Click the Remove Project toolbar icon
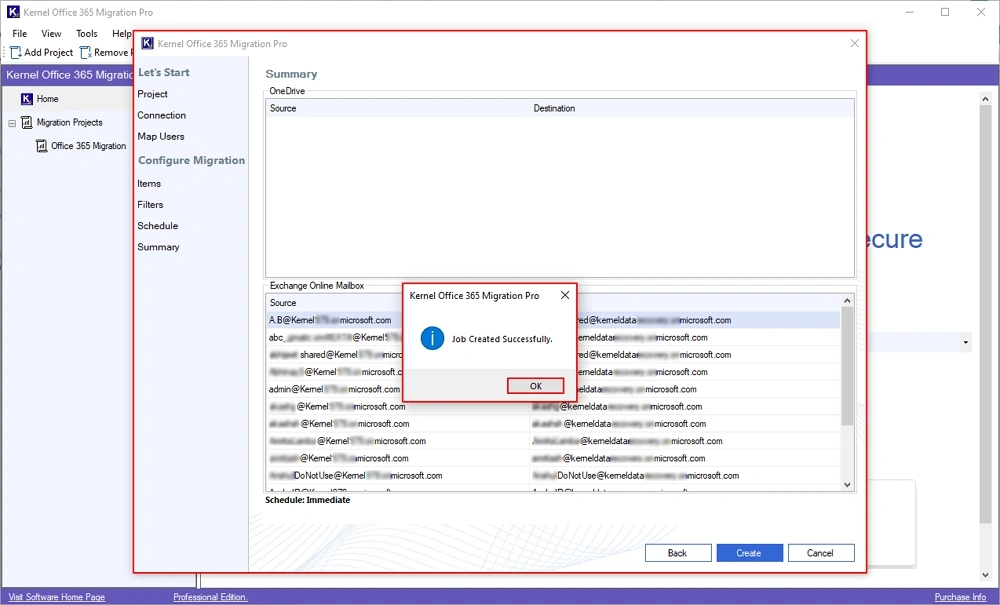 [x=86, y=52]
